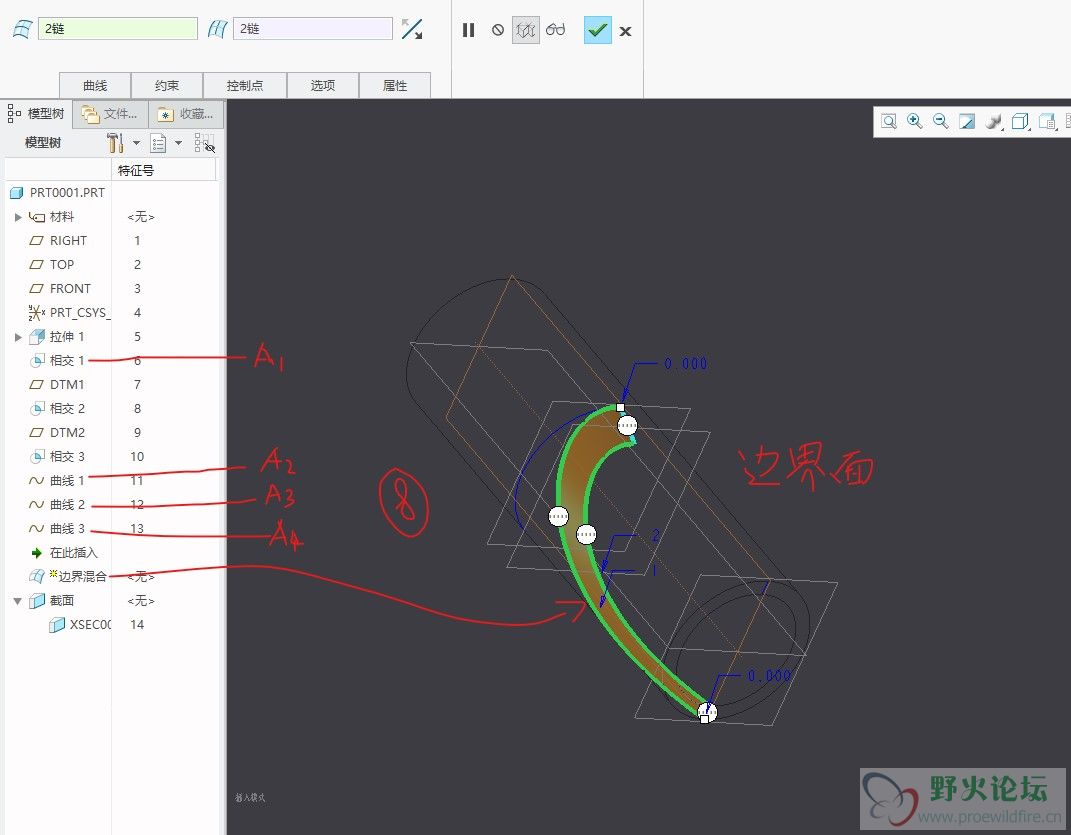The height and width of the screenshot is (835, 1071).
Task: Click the tree show list icon
Action: click(158, 143)
